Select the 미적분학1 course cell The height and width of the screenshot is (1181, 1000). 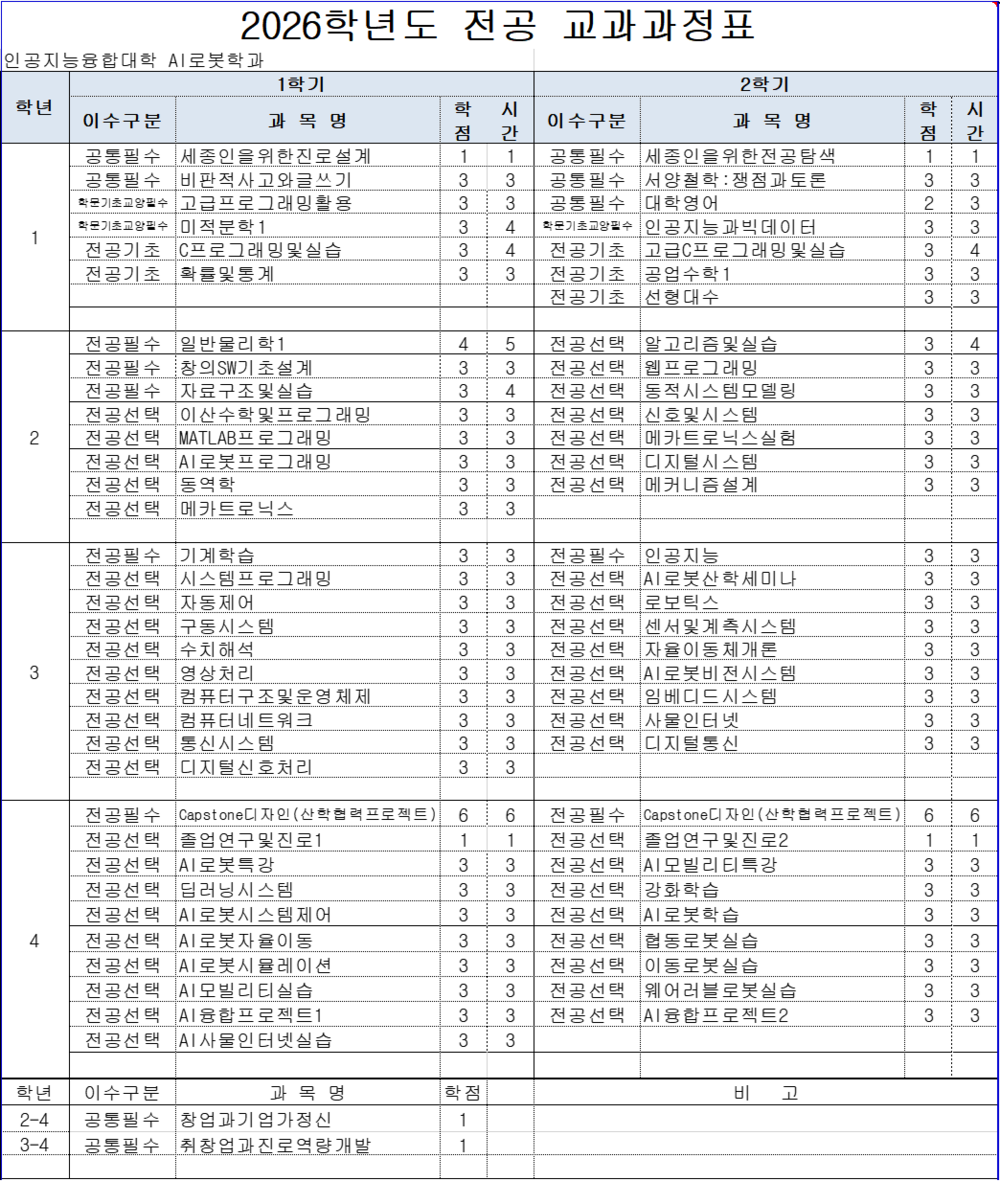click(307, 226)
